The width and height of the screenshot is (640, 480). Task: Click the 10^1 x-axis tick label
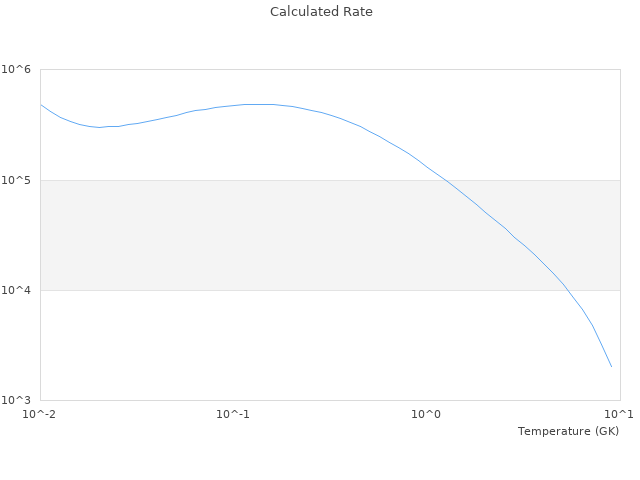tap(619, 414)
